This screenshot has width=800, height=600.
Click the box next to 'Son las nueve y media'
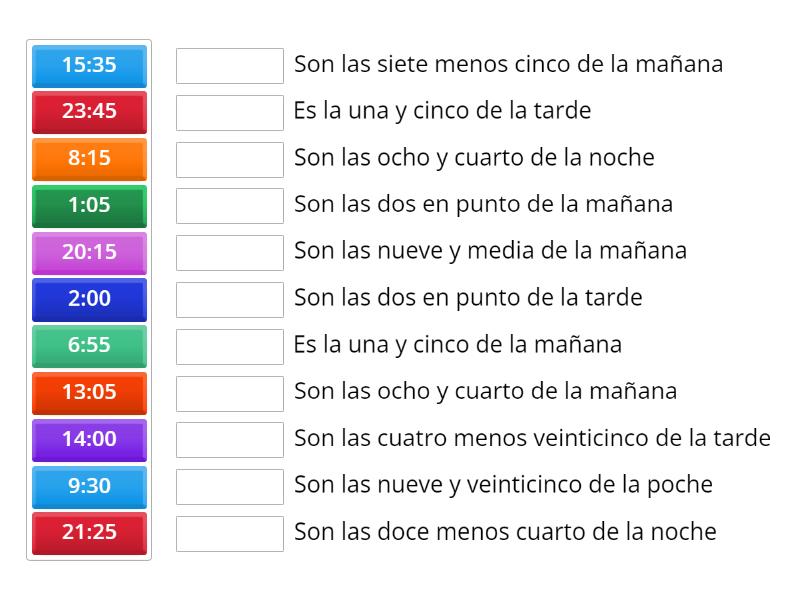coord(229,253)
